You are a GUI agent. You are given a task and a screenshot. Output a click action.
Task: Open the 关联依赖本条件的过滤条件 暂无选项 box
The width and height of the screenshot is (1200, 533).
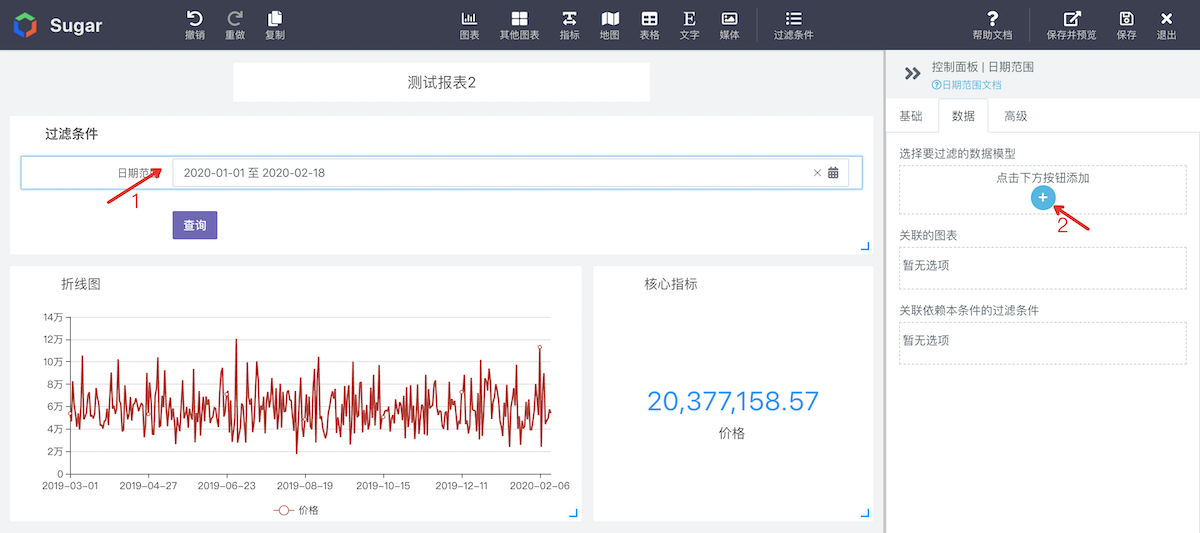(x=1042, y=342)
